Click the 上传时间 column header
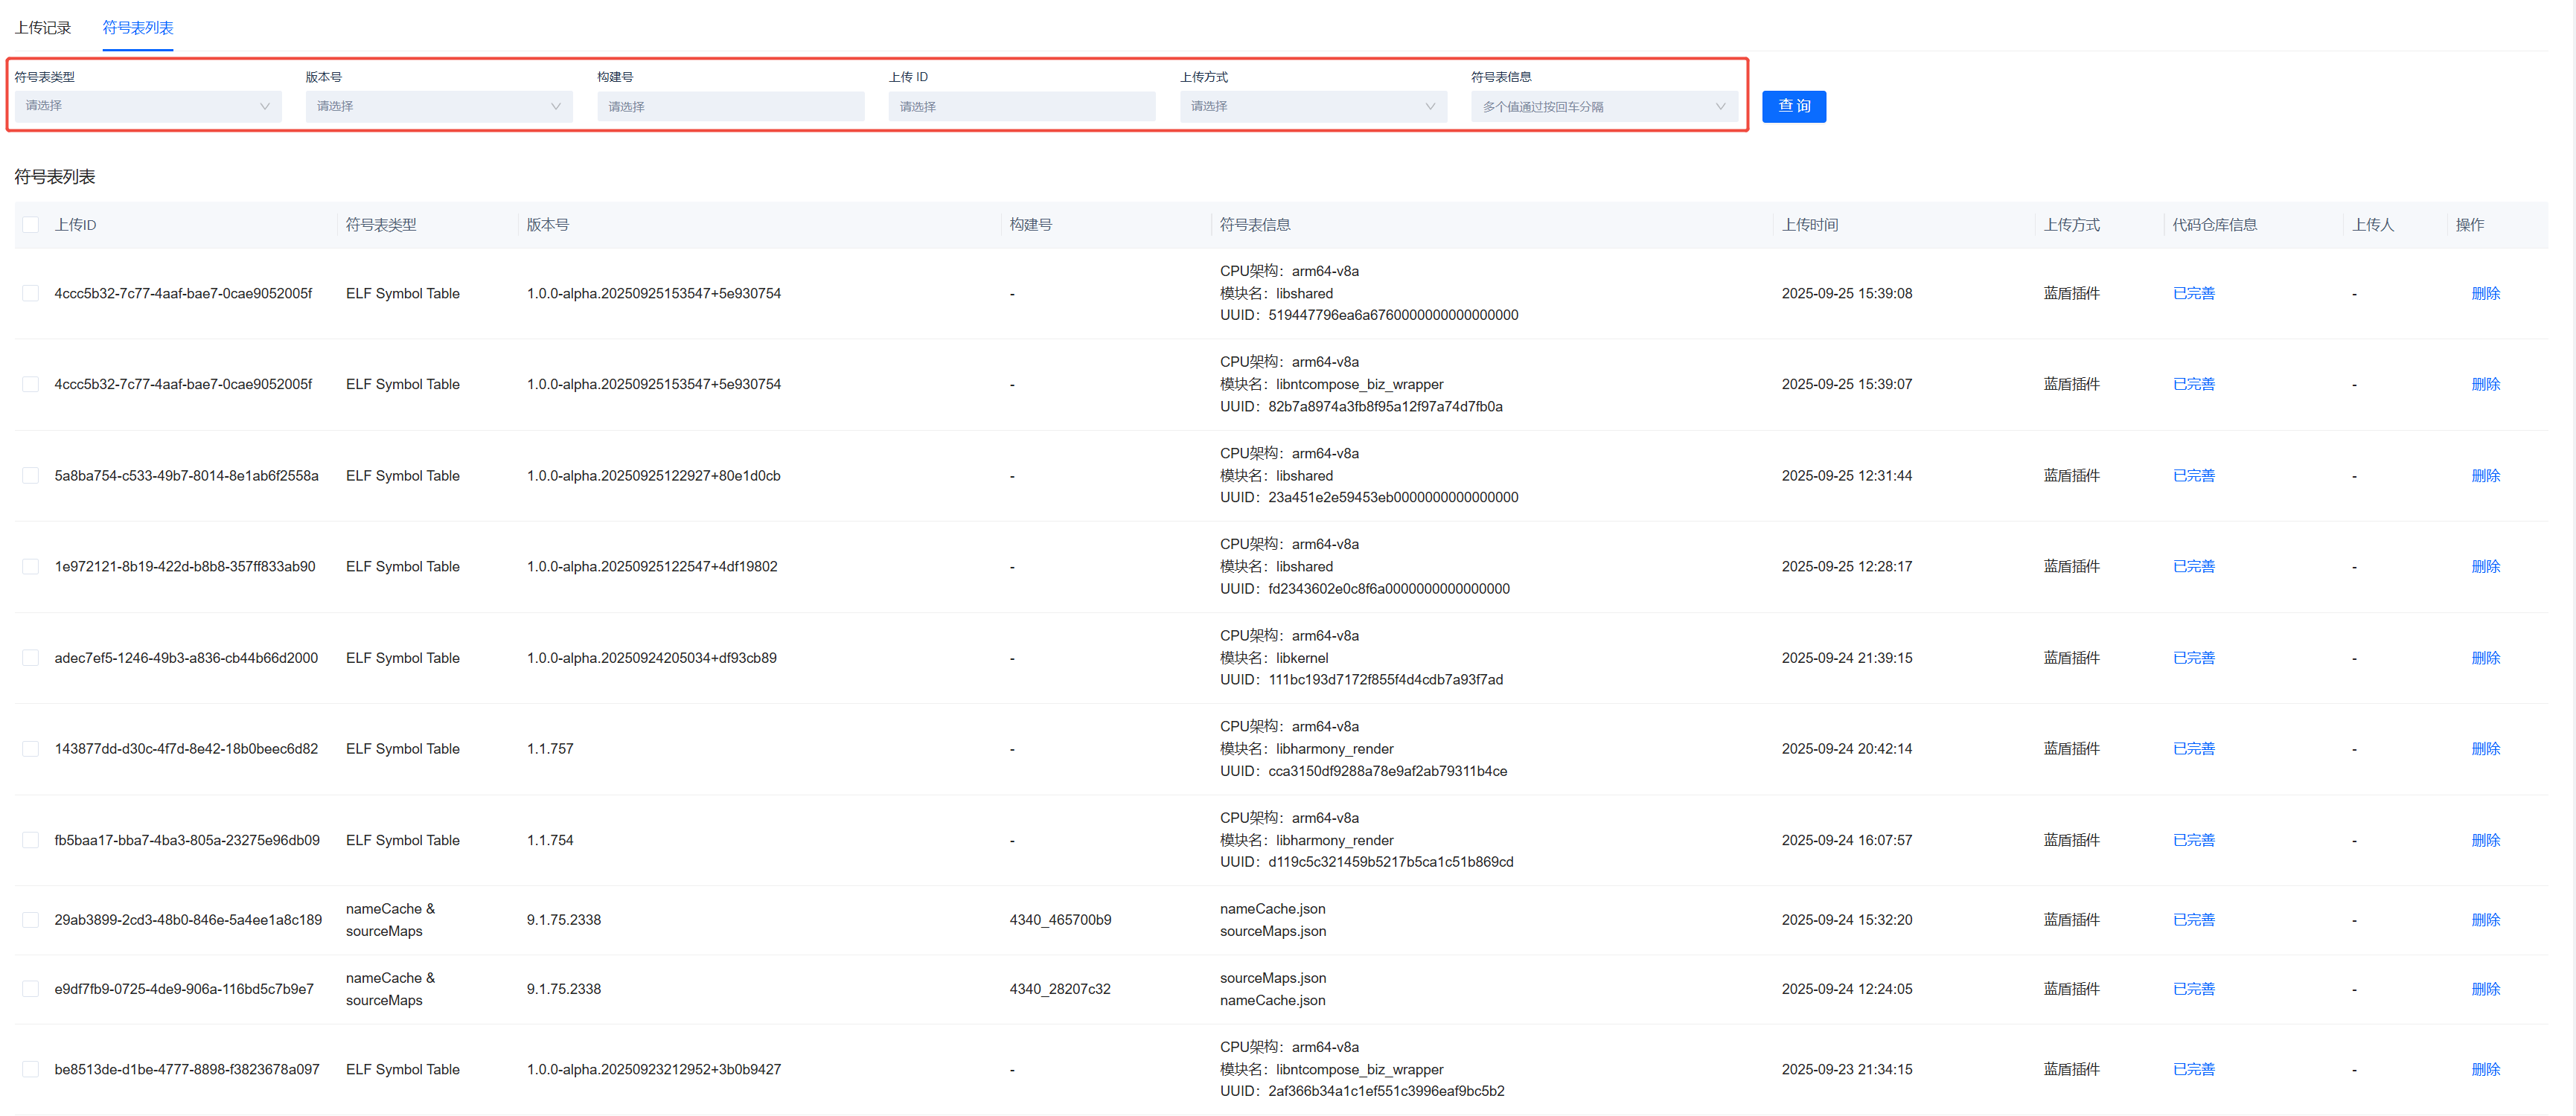This screenshot has height=1116, width=2576. coord(1809,225)
